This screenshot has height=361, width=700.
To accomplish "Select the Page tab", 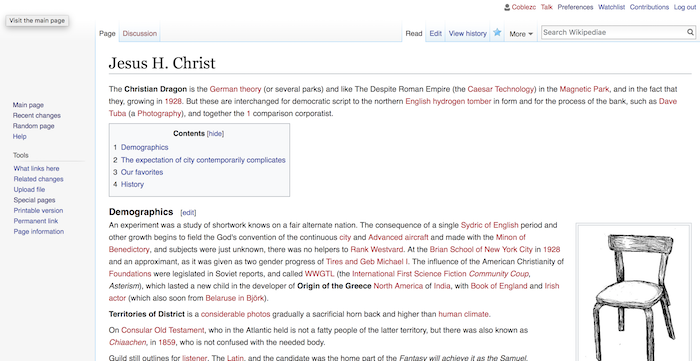I will click(x=107, y=33).
